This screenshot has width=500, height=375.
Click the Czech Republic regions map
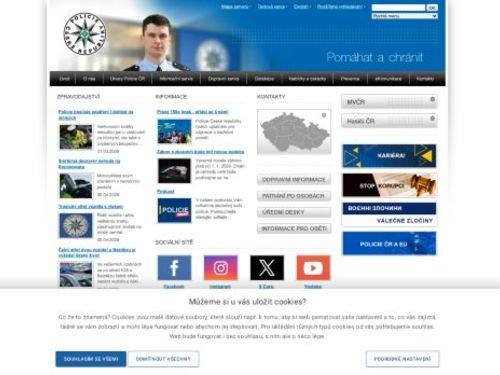[x=294, y=132]
